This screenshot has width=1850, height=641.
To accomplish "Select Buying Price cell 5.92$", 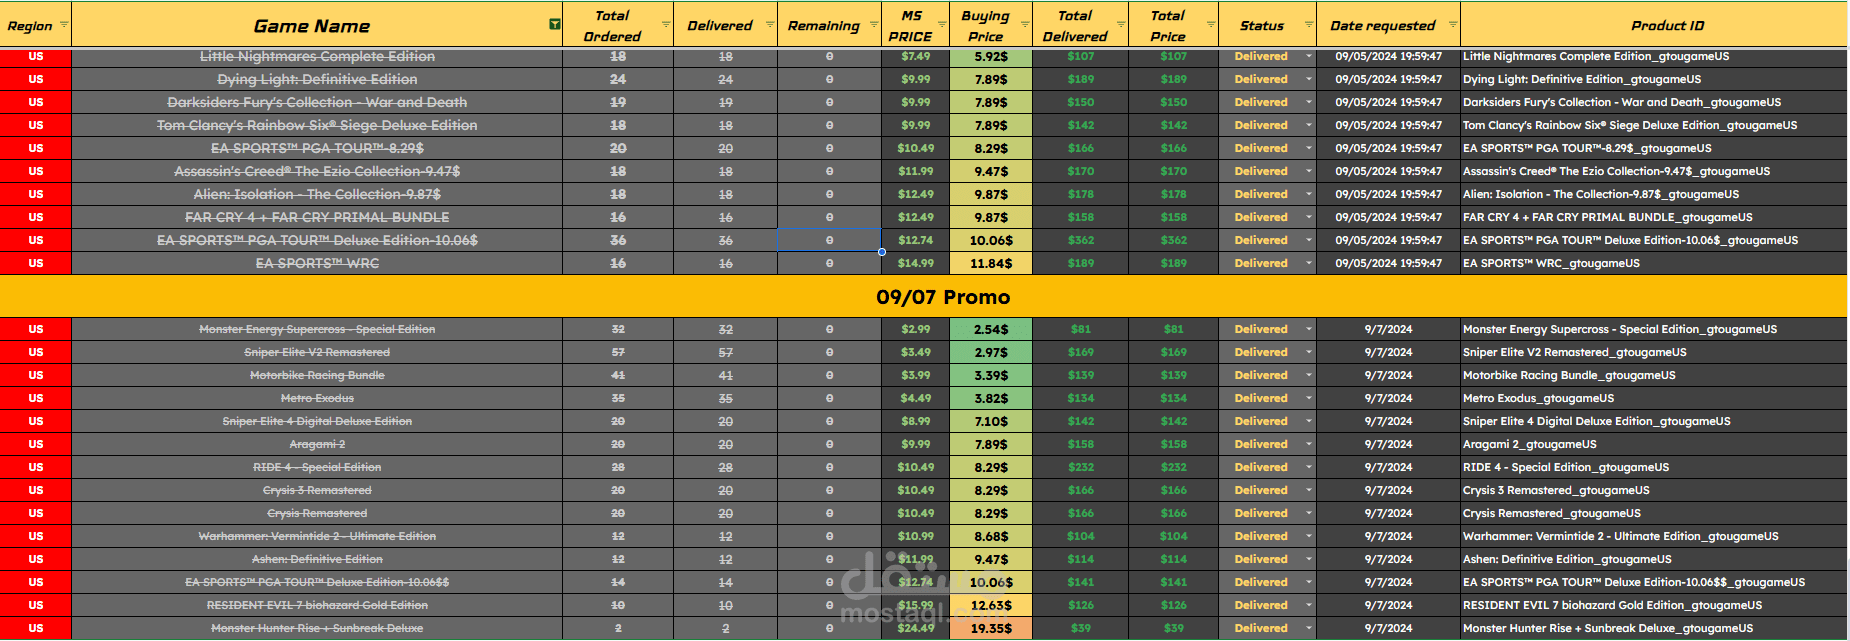I will (990, 56).
